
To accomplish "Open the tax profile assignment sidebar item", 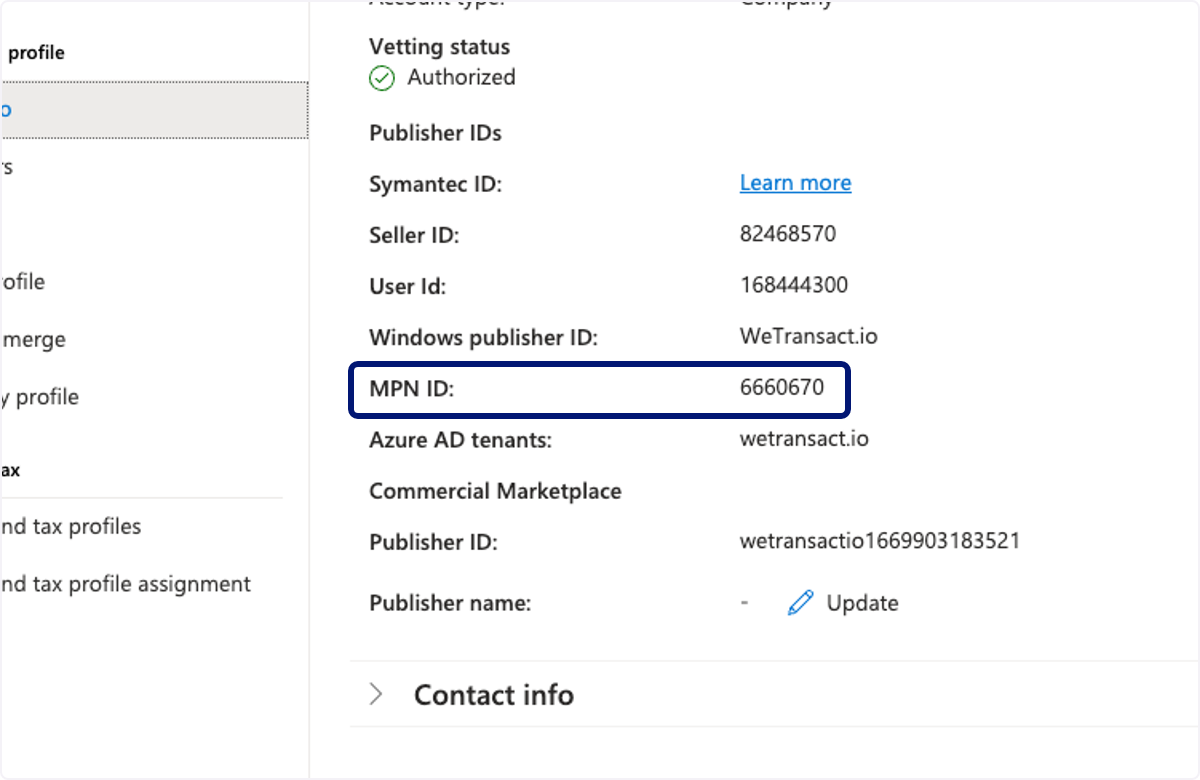I will click(125, 584).
